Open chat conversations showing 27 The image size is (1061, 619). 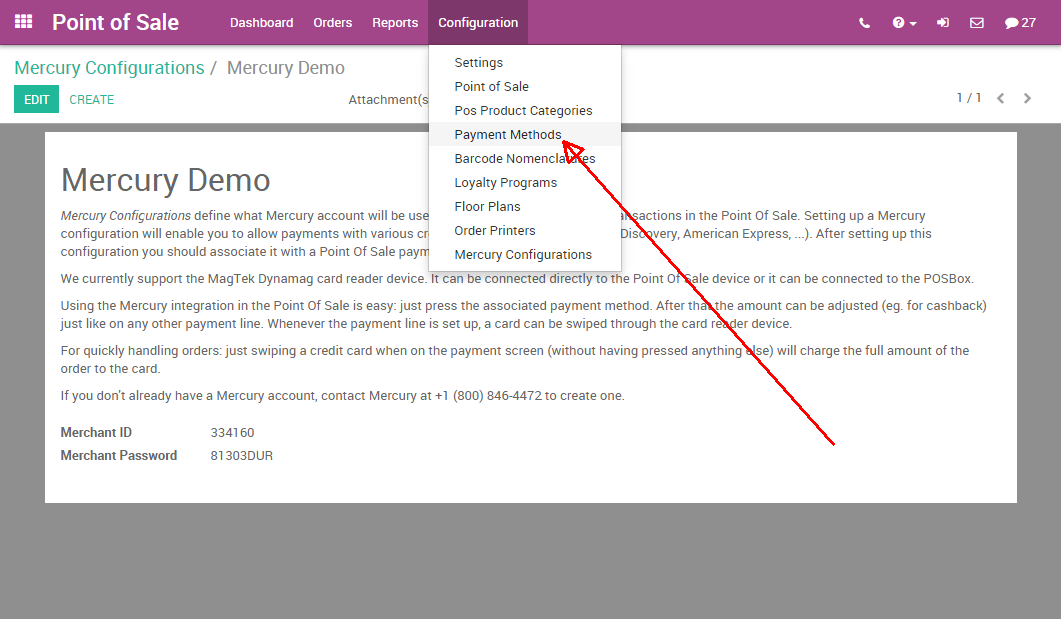click(1020, 23)
